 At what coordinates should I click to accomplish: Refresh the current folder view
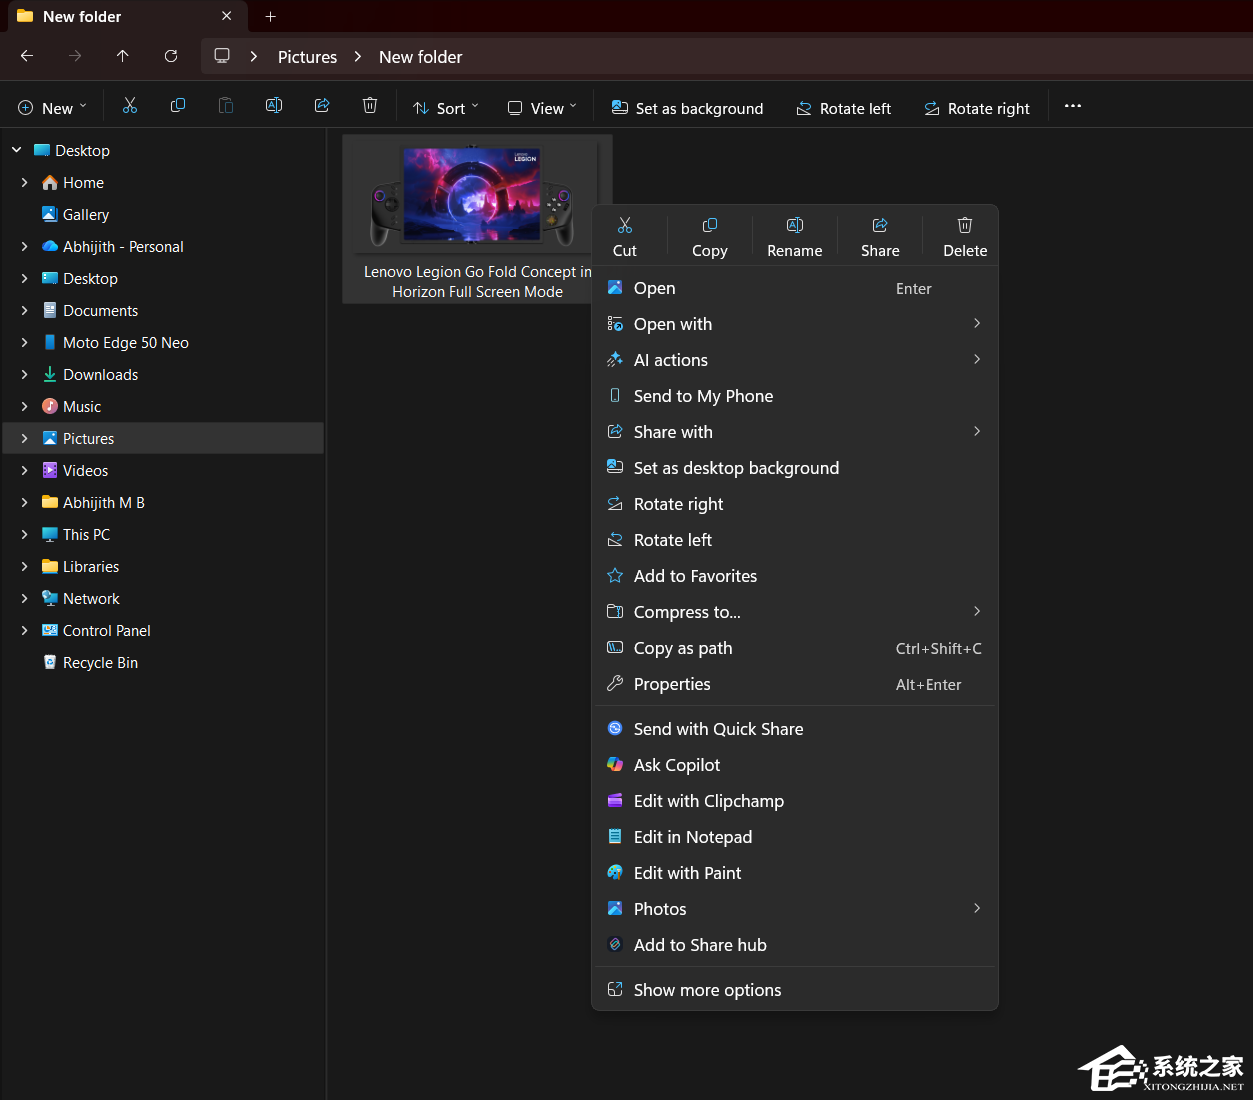171,56
